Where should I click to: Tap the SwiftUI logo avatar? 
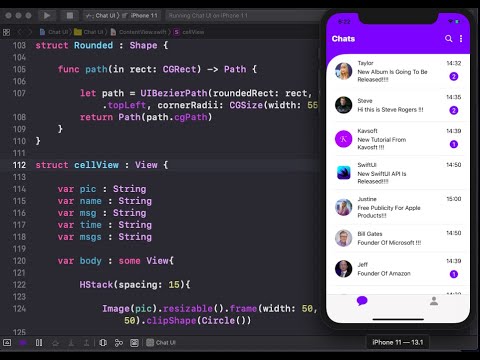point(343,173)
